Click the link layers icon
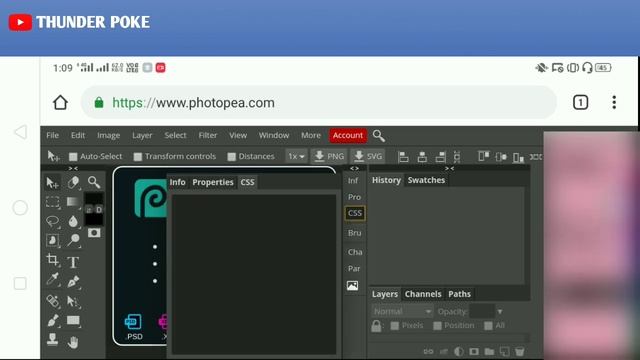The width and height of the screenshot is (640, 360). pos(428,351)
